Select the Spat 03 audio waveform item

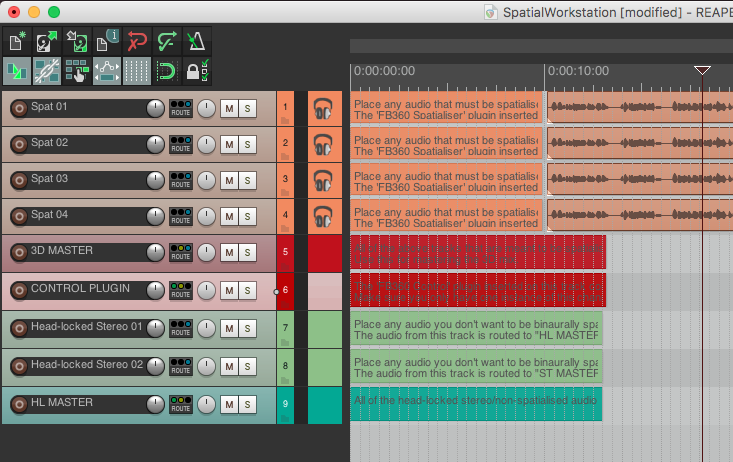pyautogui.click(x=640, y=180)
